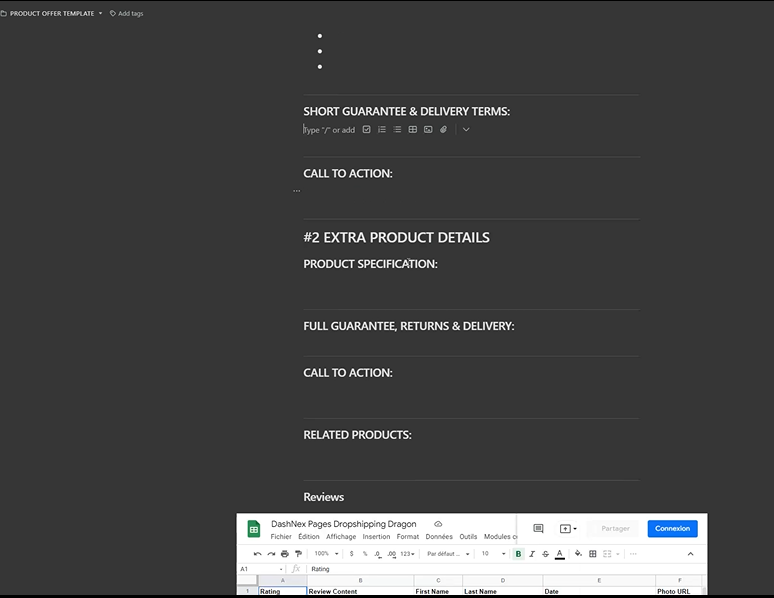Viewport: 774px width, 598px height.
Task: Click the cloud save status icon
Action: pos(438,524)
